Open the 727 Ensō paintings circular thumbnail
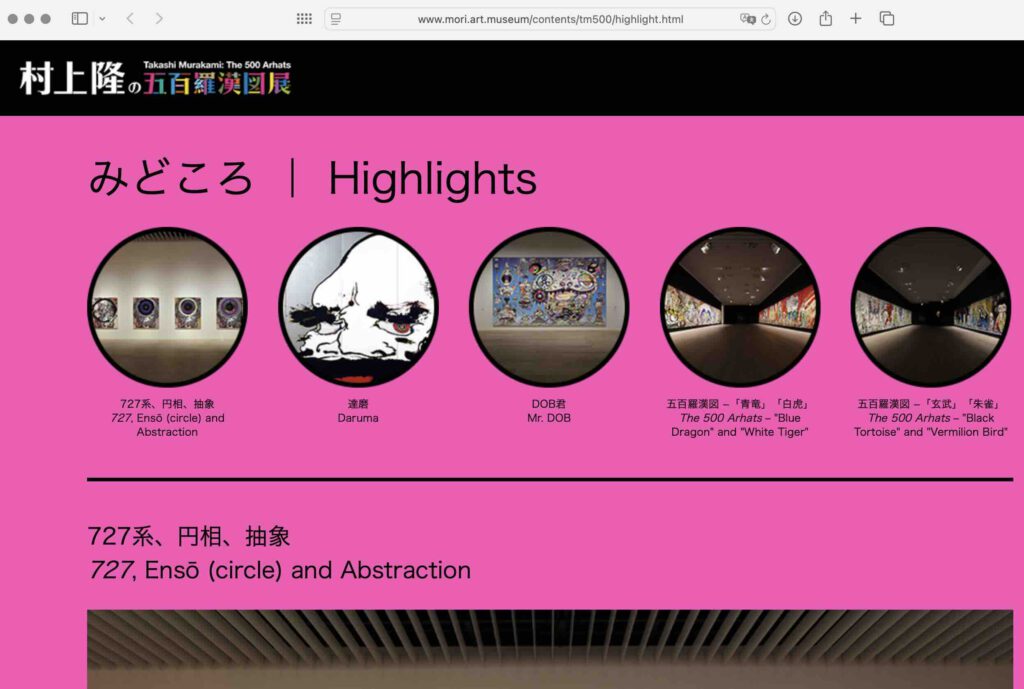This screenshot has height=689, width=1024. [x=167, y=307]
